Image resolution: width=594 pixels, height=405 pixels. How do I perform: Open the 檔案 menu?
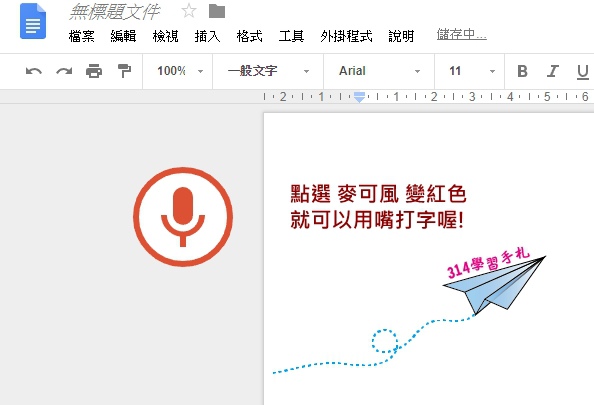pos(81,36)
